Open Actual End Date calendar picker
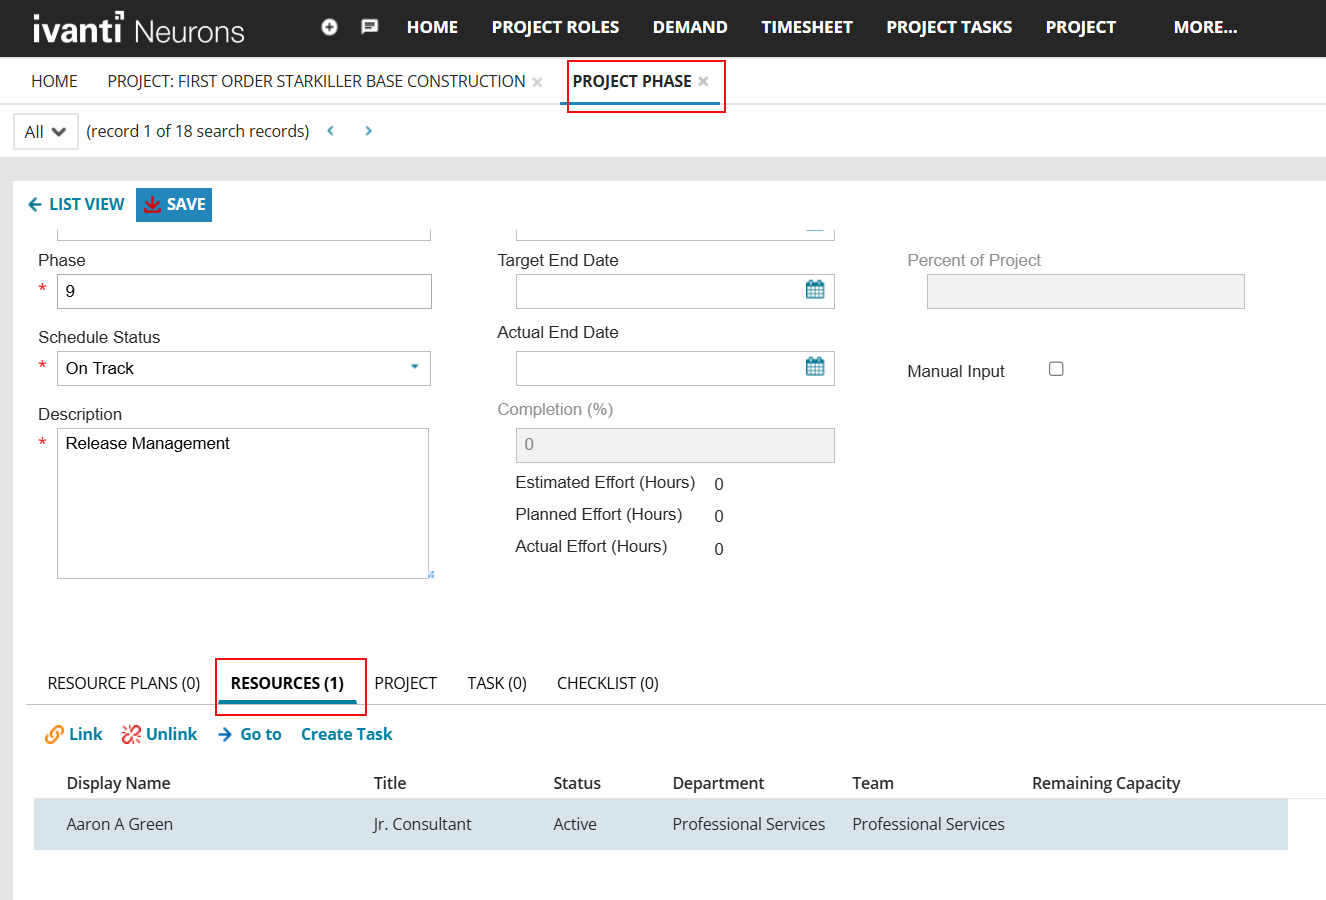Screen dimensions: 1326x900 point(815,367)
